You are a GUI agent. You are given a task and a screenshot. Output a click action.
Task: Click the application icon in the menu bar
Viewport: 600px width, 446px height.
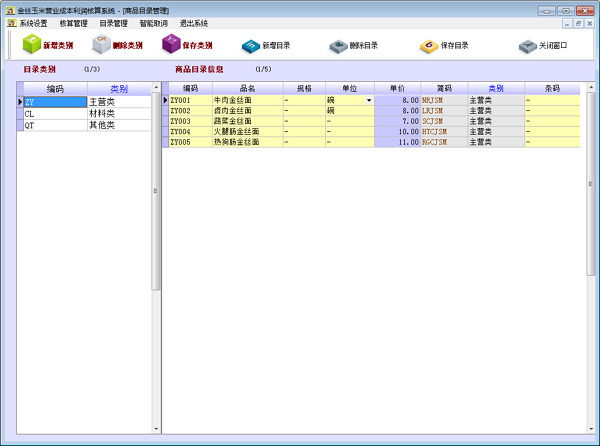coord(12,23)
